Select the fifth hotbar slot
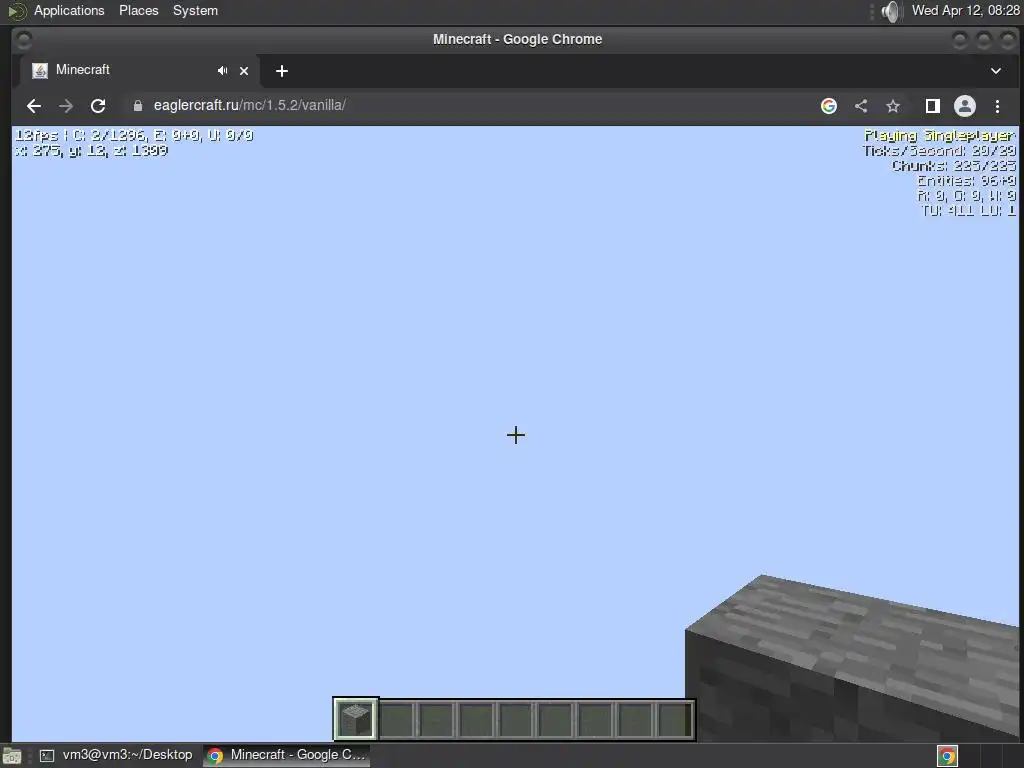 (515, 719)
